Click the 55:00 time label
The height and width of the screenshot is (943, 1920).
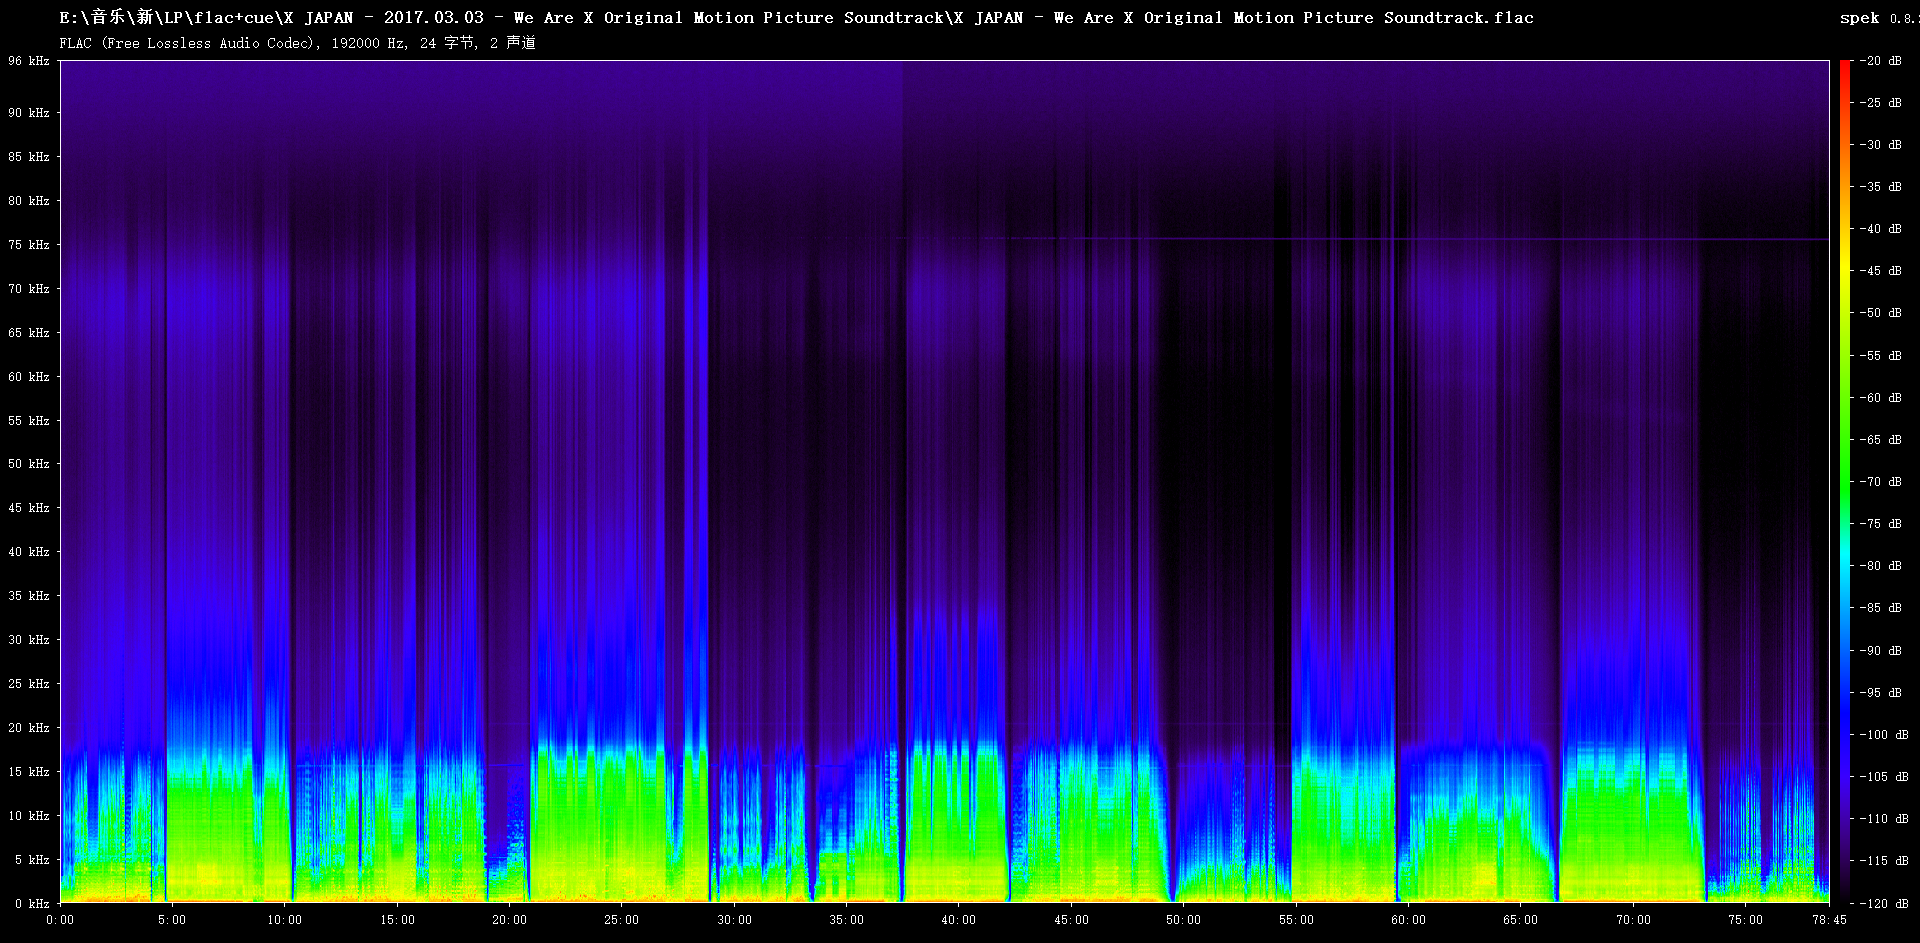click(1296, 920)
